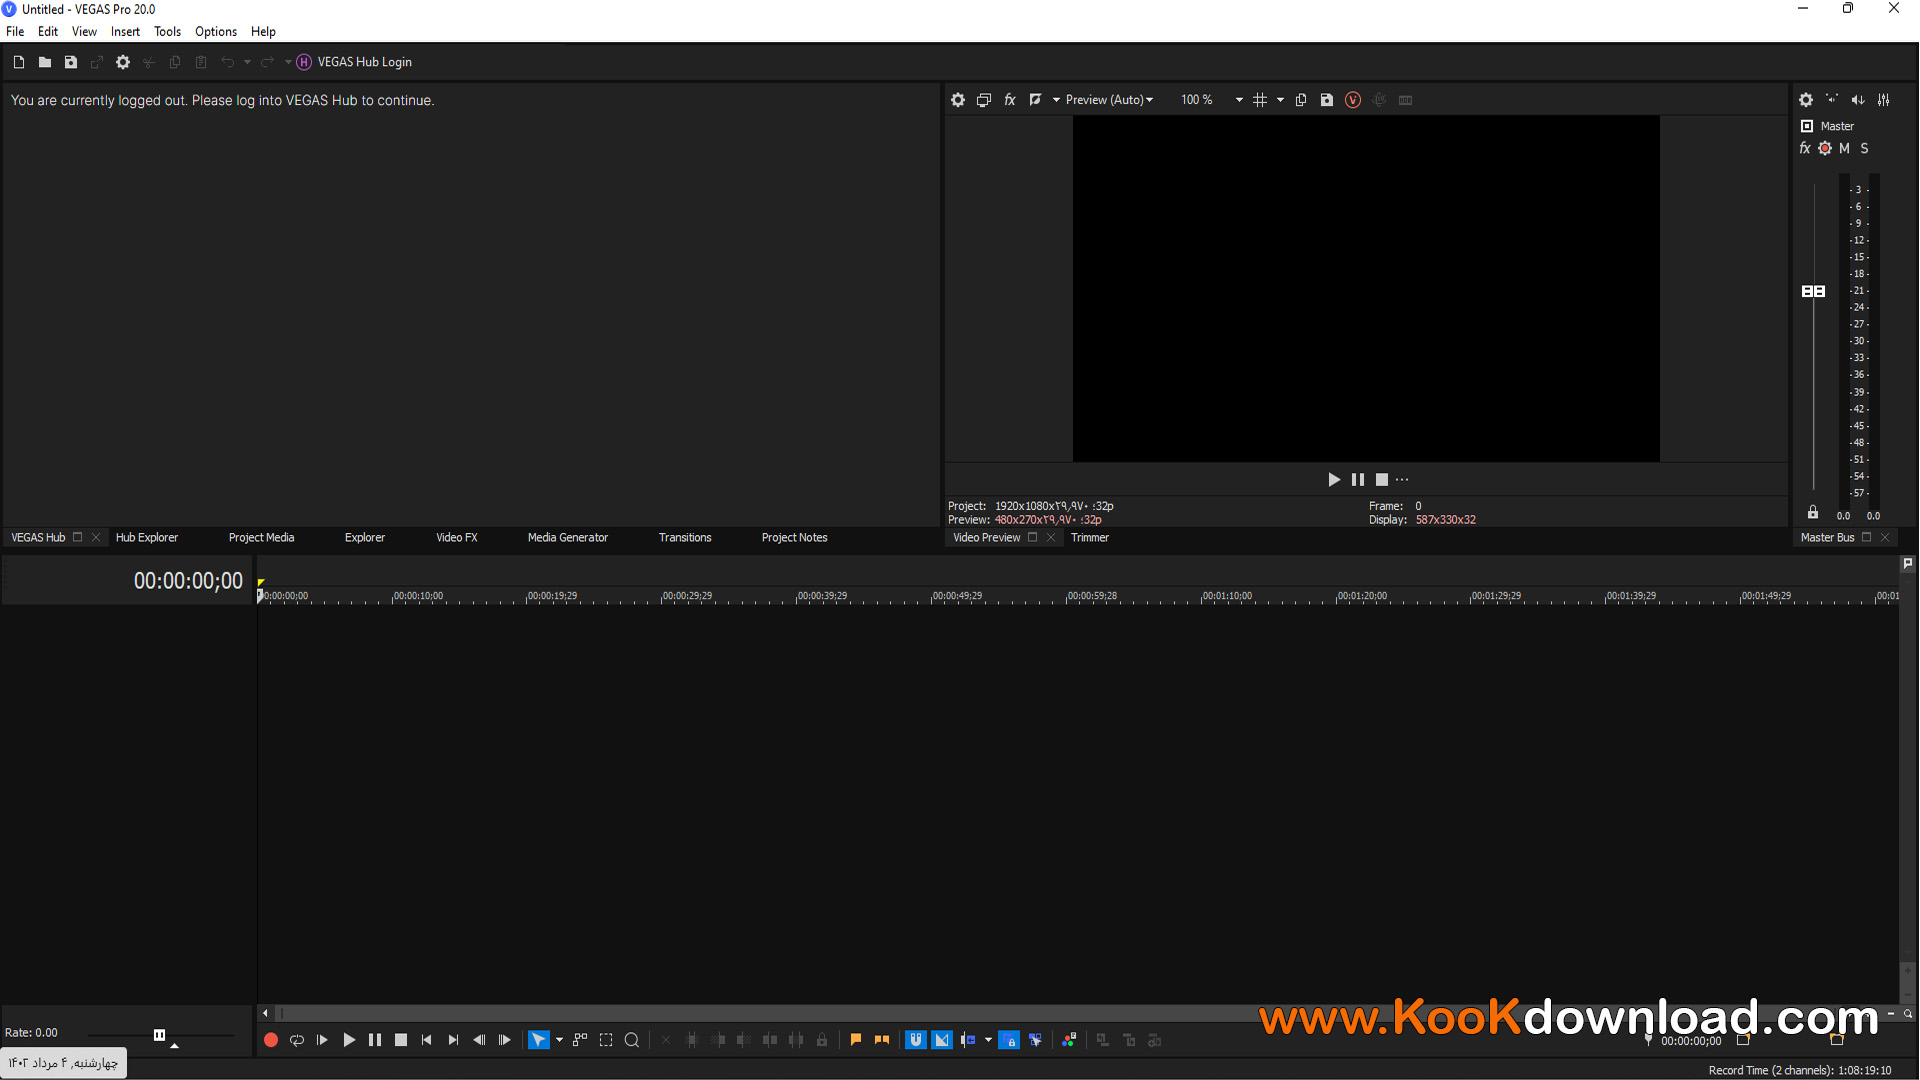Viewport: 1920px width, 1080px height.
Task: Open the Insert menu
Action: tap(125, 32)
